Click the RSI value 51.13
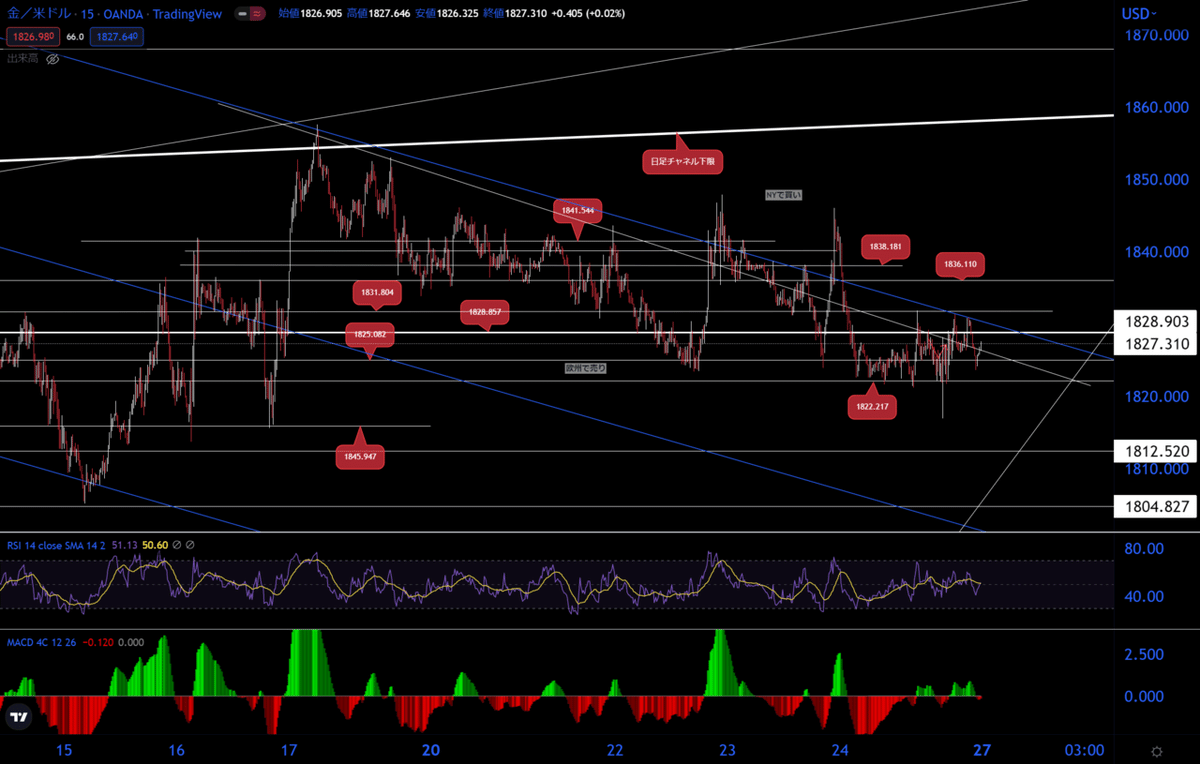 pos(124,545)
